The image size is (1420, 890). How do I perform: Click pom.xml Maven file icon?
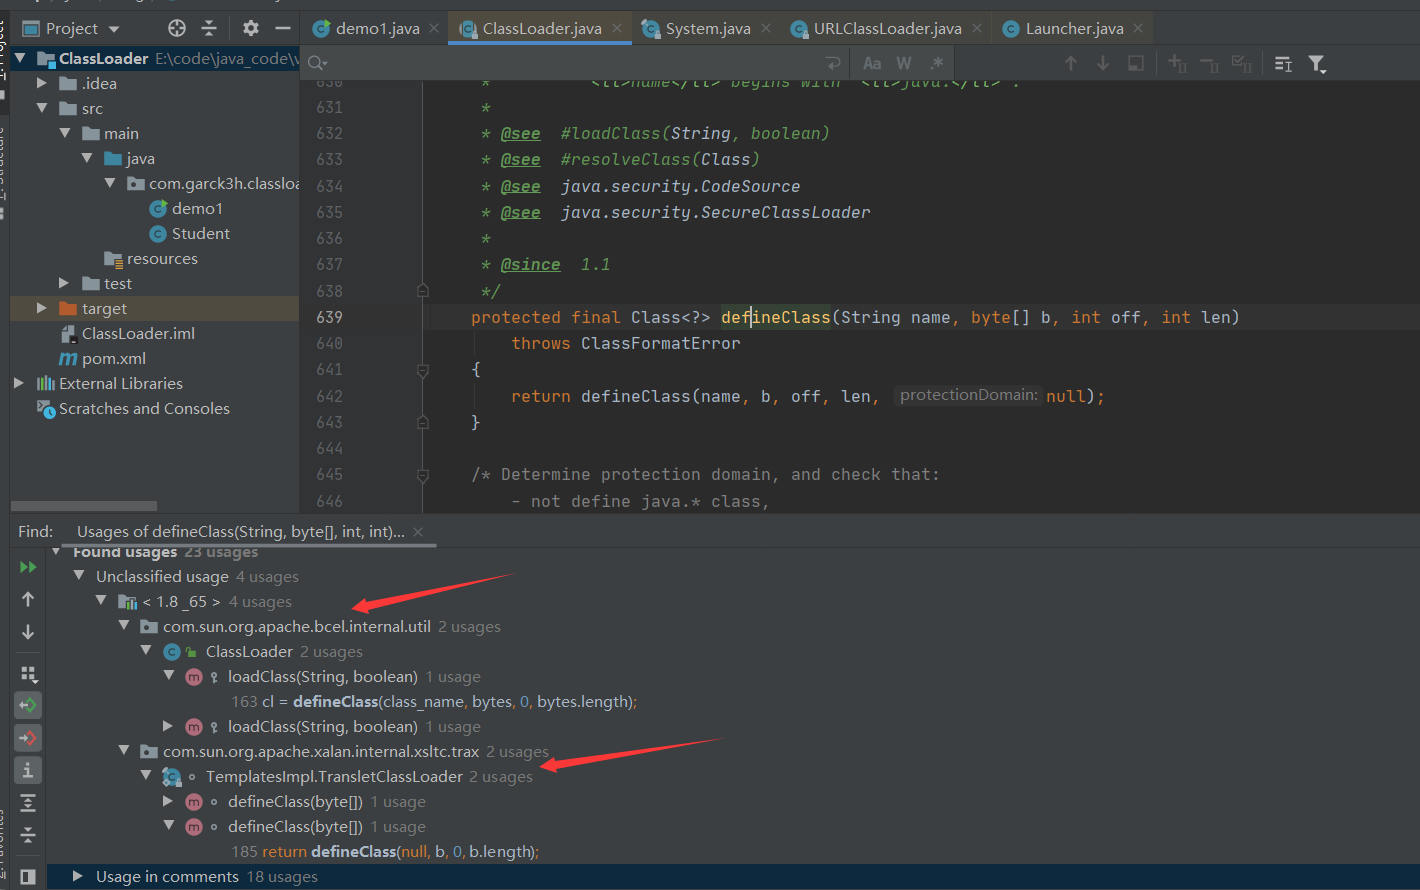tap(68, 358)
